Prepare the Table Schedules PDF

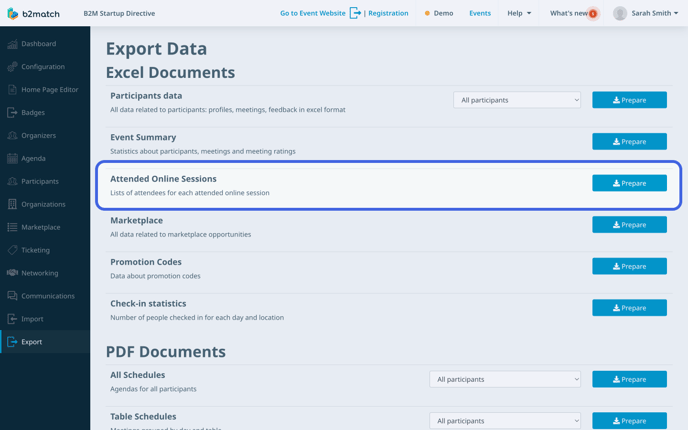click(x=629, y=421)
